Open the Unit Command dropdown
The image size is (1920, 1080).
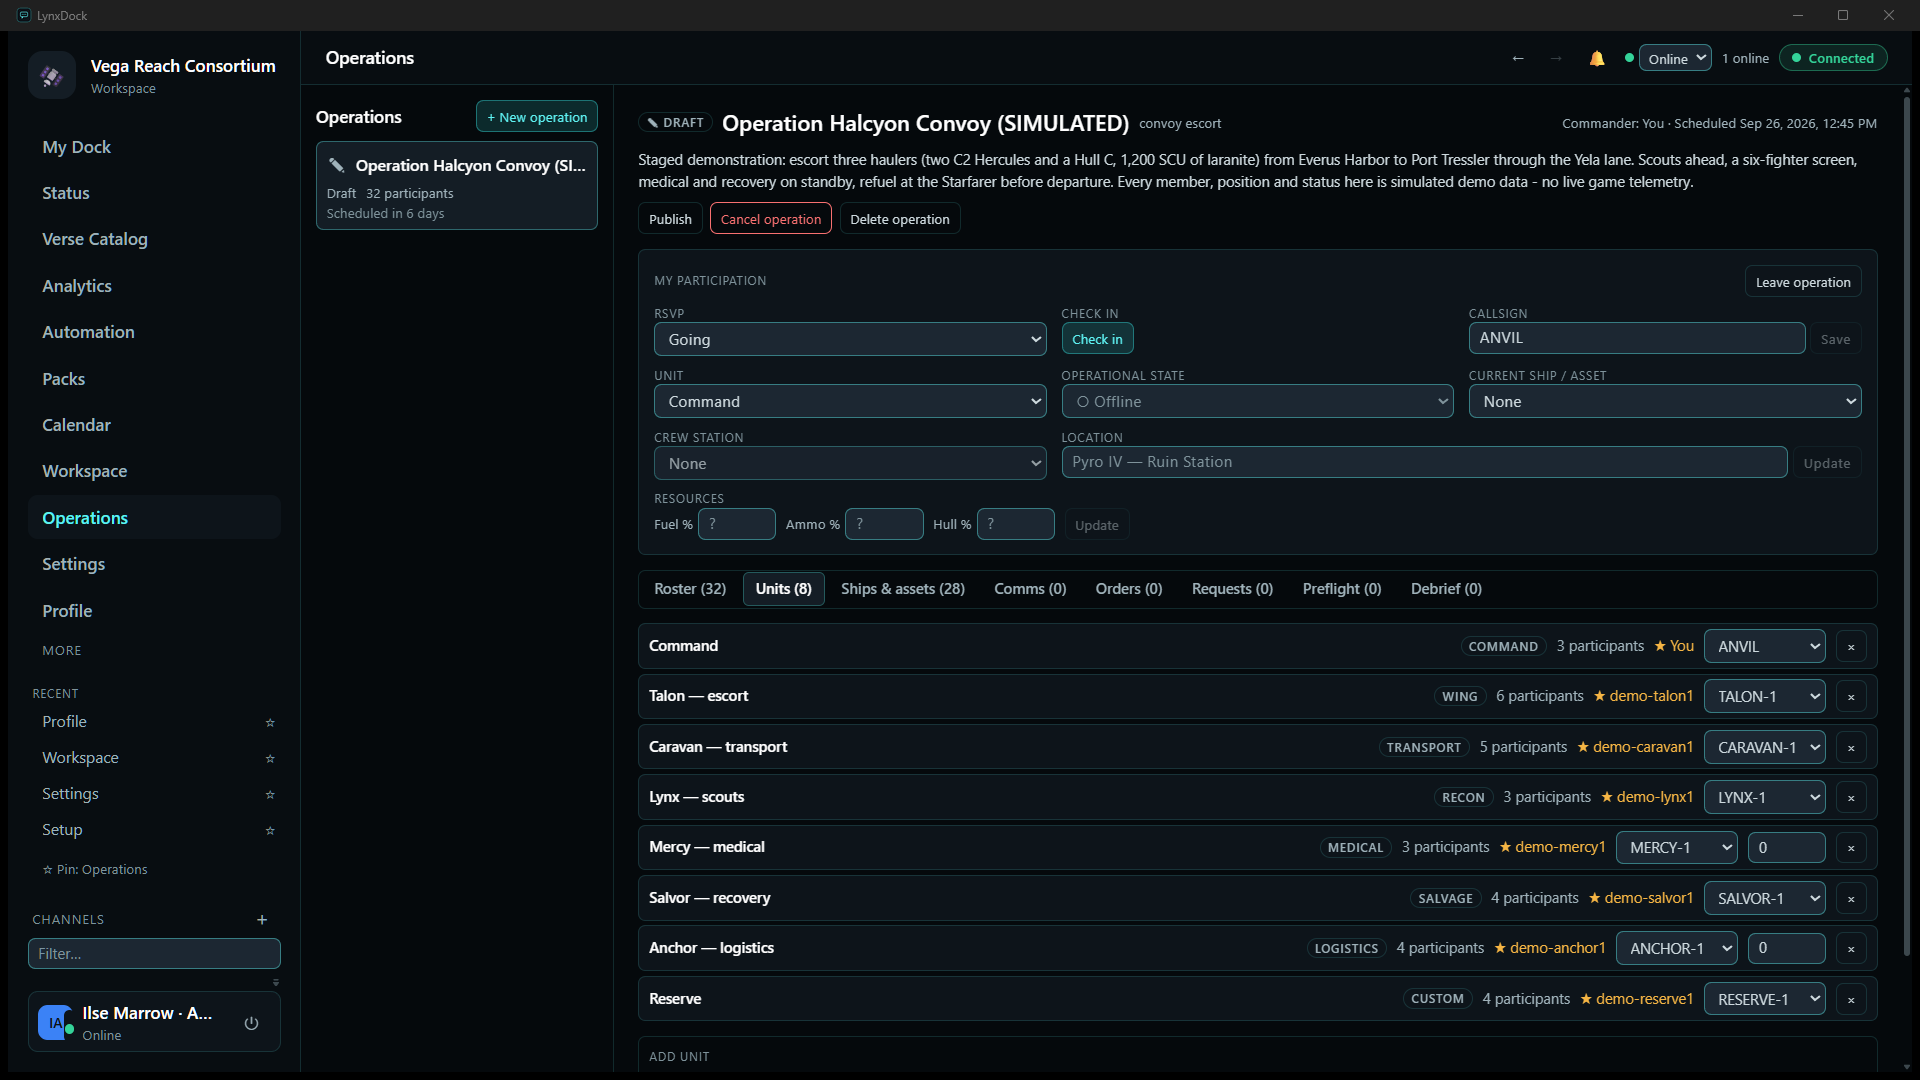tap(850, 402)
